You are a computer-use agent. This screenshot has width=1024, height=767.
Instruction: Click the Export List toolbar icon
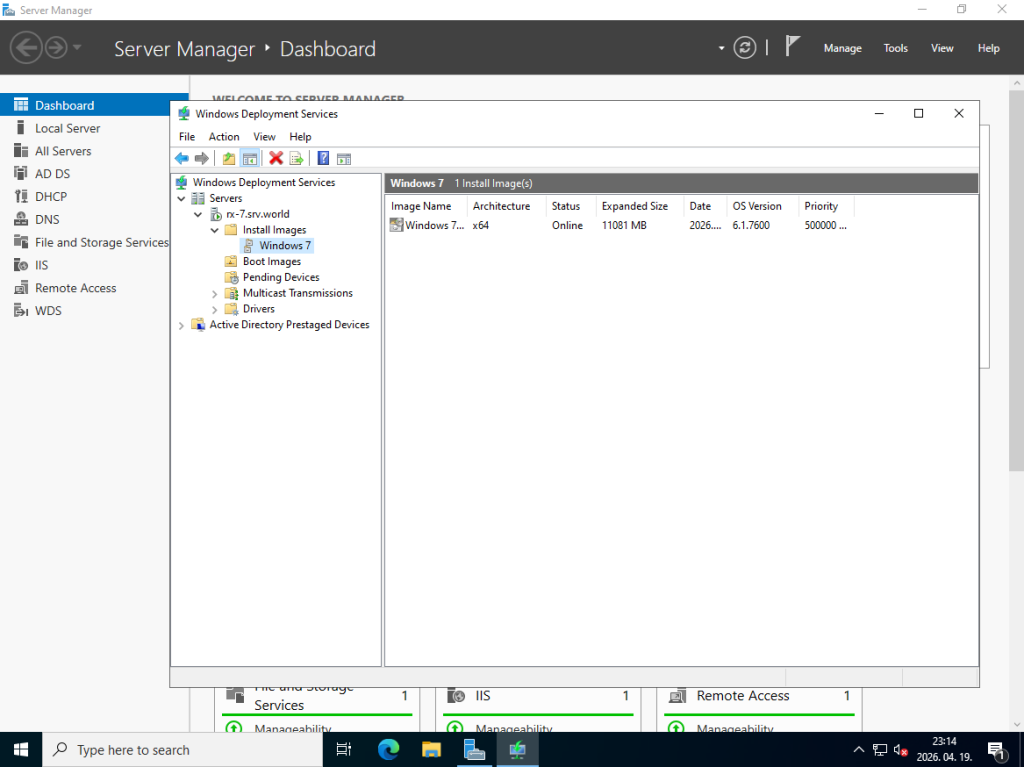296,158
